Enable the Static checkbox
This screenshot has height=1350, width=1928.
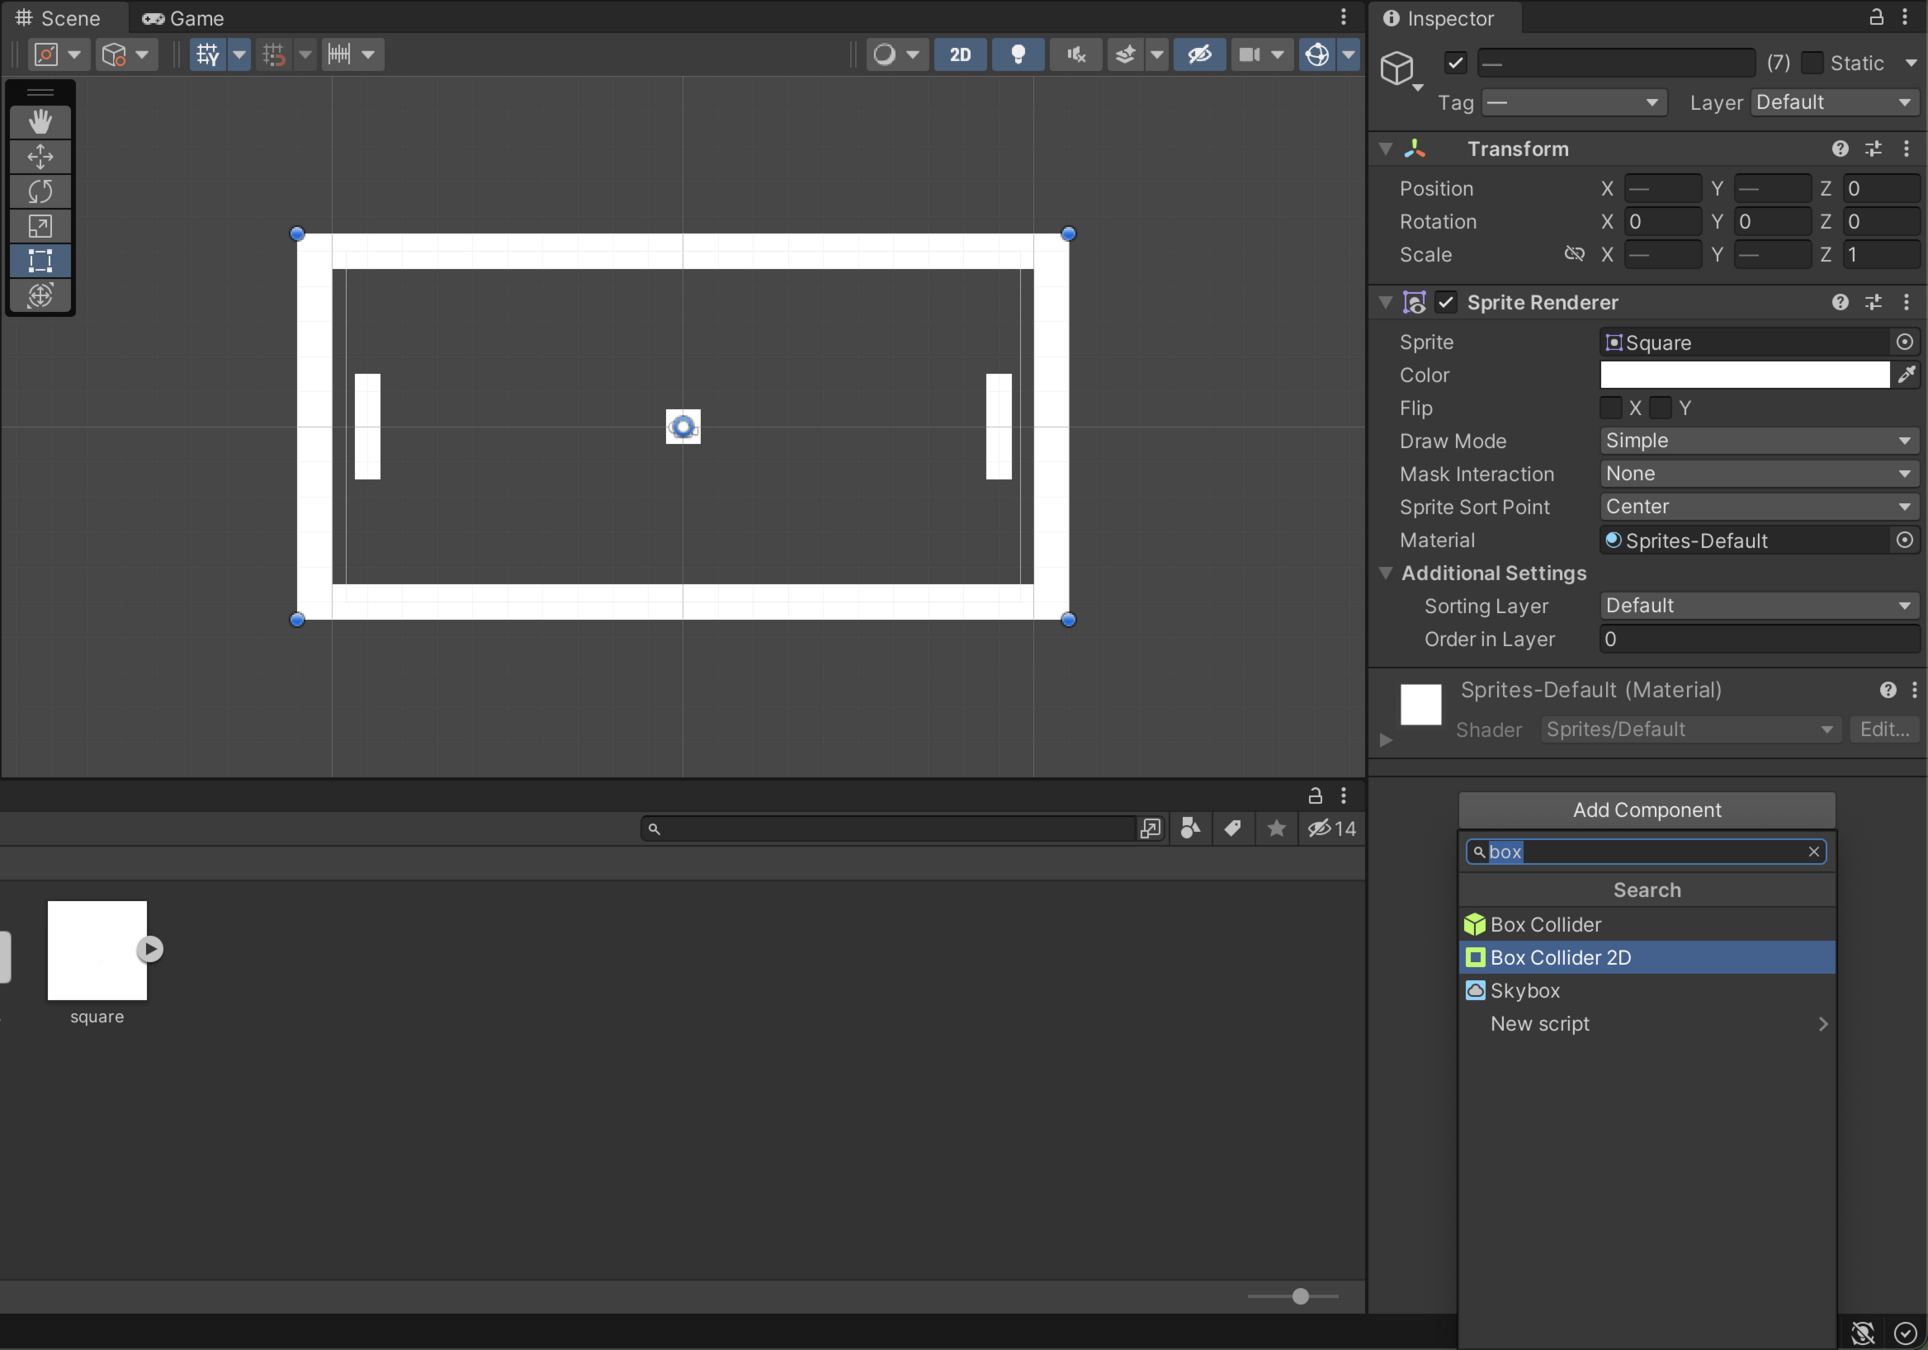[1812, 63]
